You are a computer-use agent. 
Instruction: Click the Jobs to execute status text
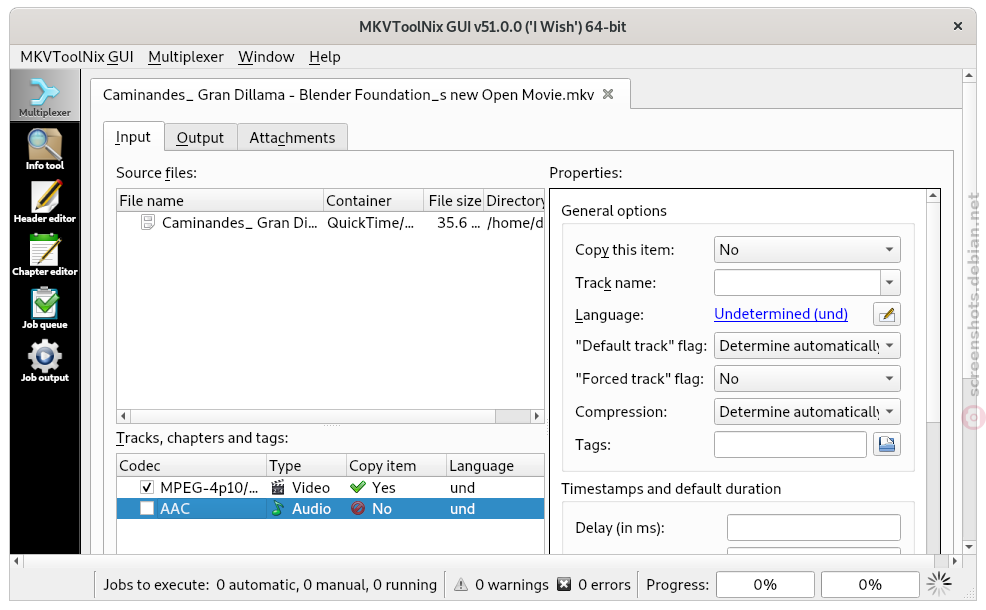point(270,585)
